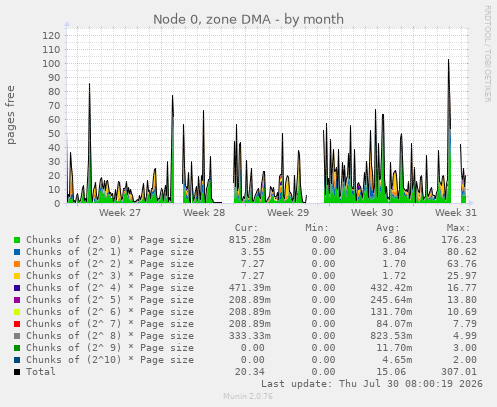This screenshot has width=497, height=407.
Task: Click legend label 'Chunks of (2^ 6) * Page size'
Action: (110, 312)
